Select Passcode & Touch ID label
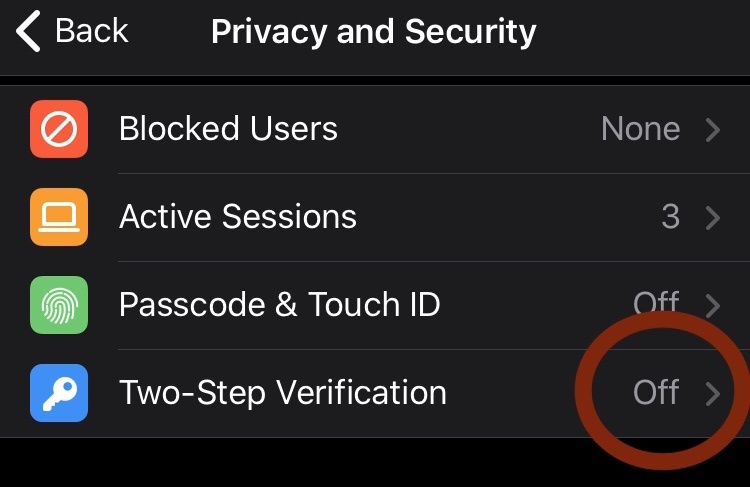 279,305
